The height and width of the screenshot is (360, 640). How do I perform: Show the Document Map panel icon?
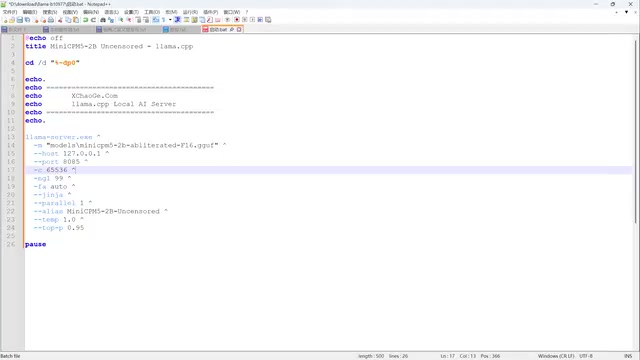pos(194,20)
